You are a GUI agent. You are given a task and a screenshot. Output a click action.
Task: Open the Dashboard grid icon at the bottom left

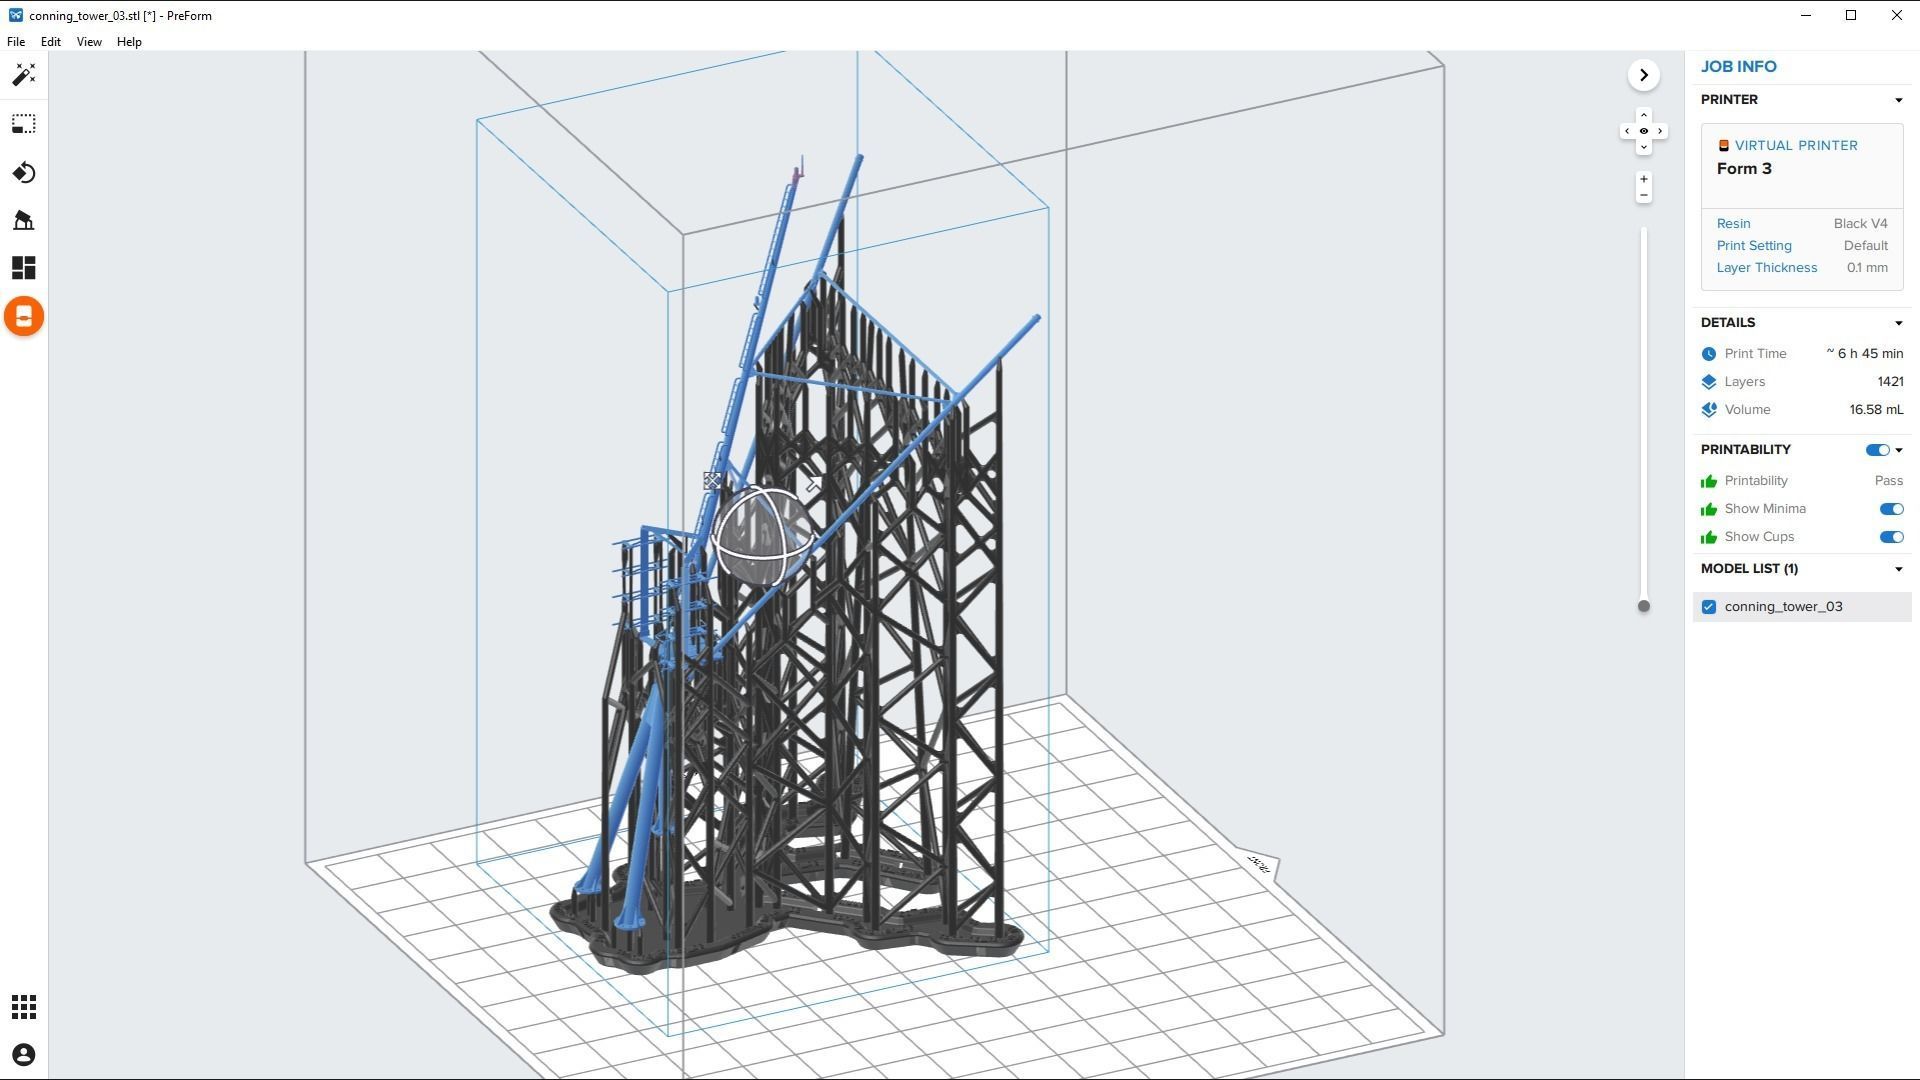(24, 1007)
